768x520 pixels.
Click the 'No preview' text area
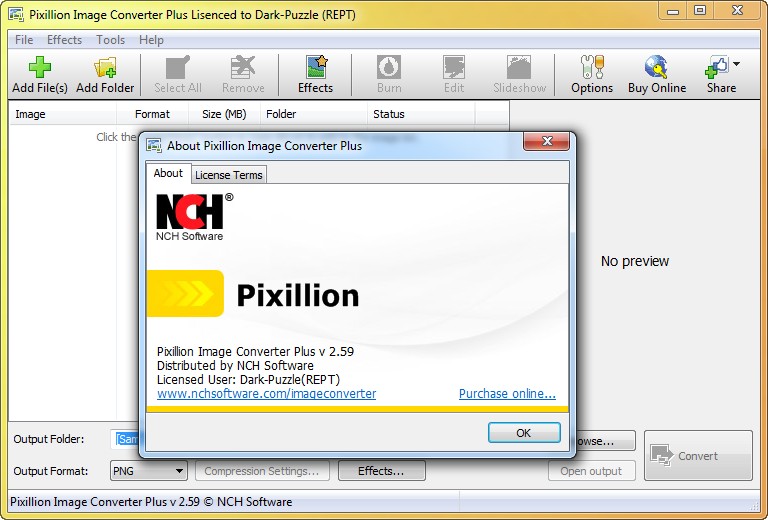pos(635,261)
